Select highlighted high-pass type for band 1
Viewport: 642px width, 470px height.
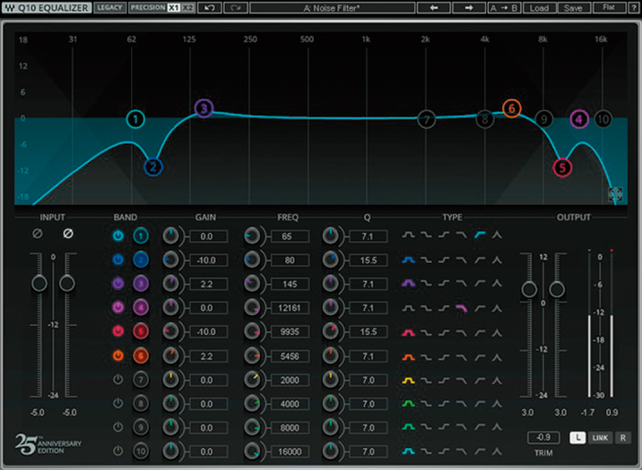pyautogui.click(x=480, y=235)
